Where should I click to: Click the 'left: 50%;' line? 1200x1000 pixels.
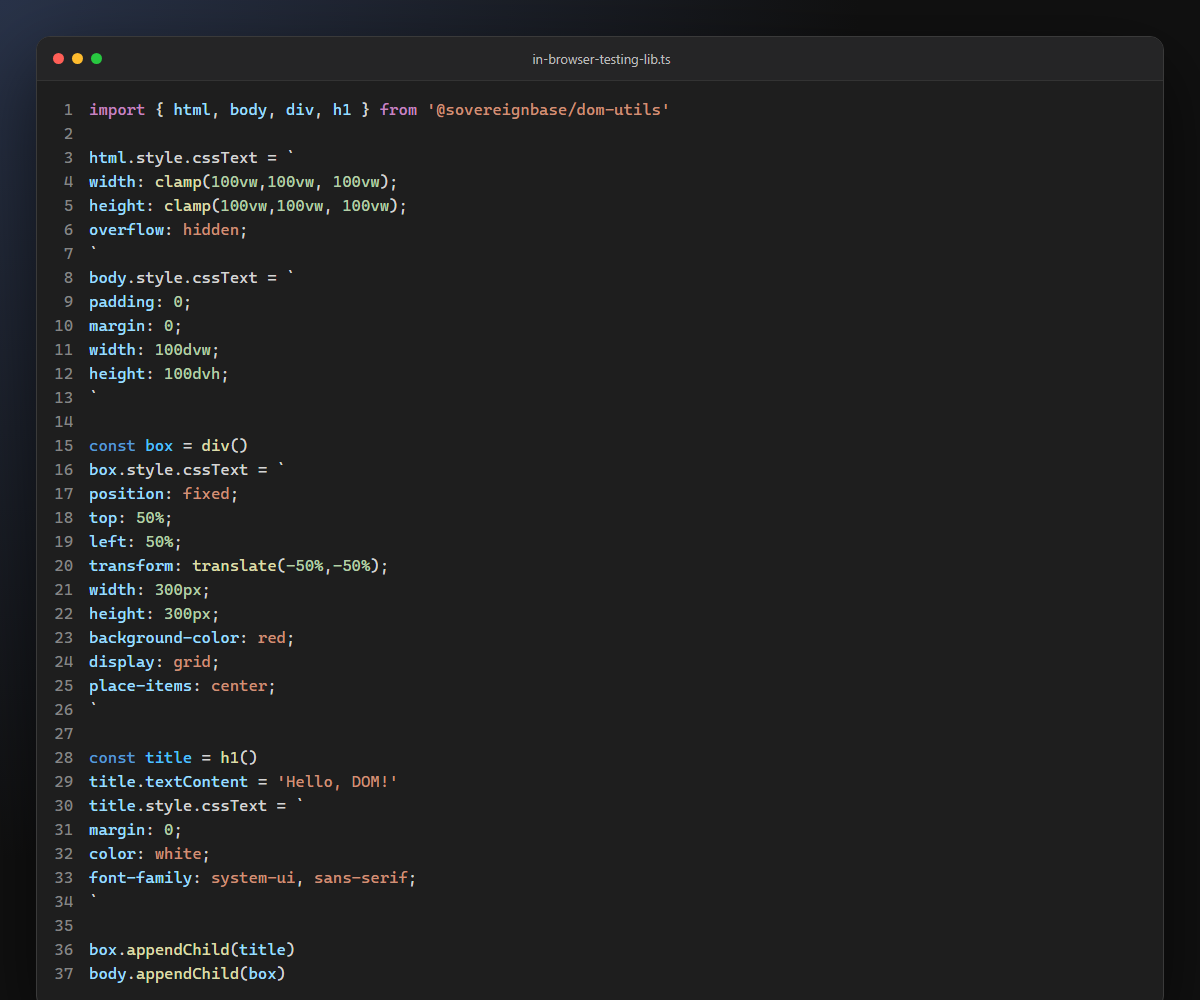[x=136, y=542]
